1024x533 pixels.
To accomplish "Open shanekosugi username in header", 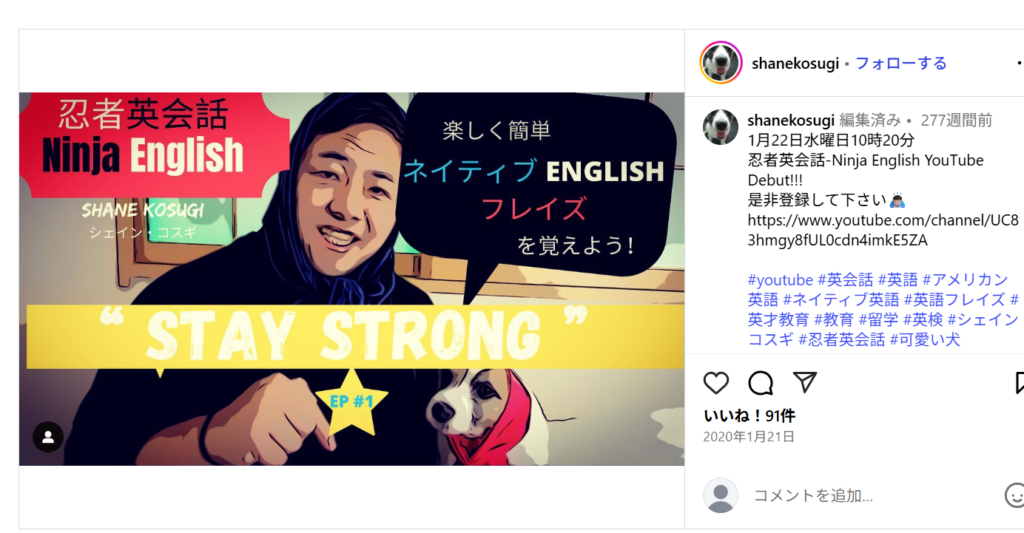I will click(795, 63).
